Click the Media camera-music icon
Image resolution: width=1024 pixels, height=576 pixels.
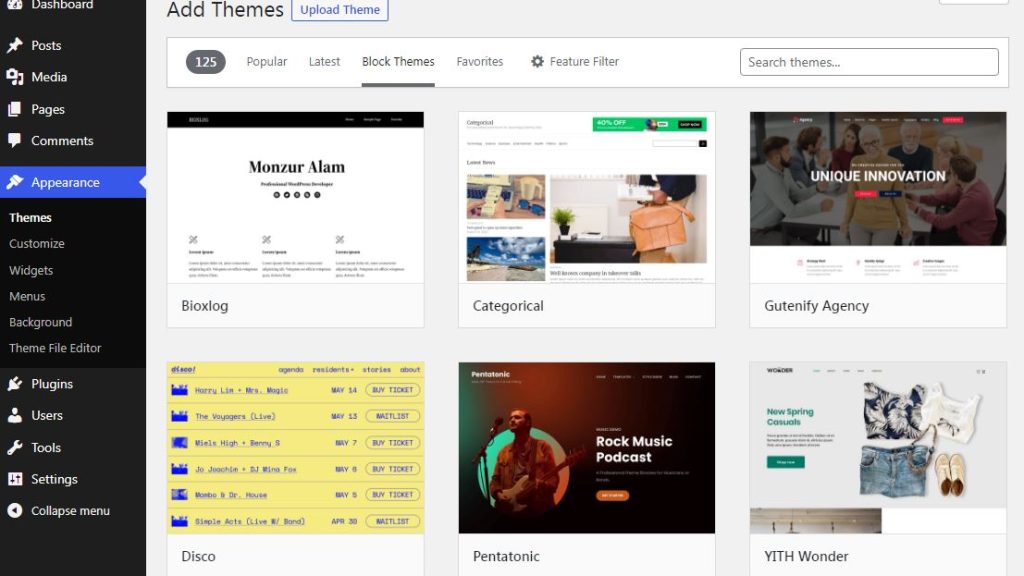pos(14,77)
